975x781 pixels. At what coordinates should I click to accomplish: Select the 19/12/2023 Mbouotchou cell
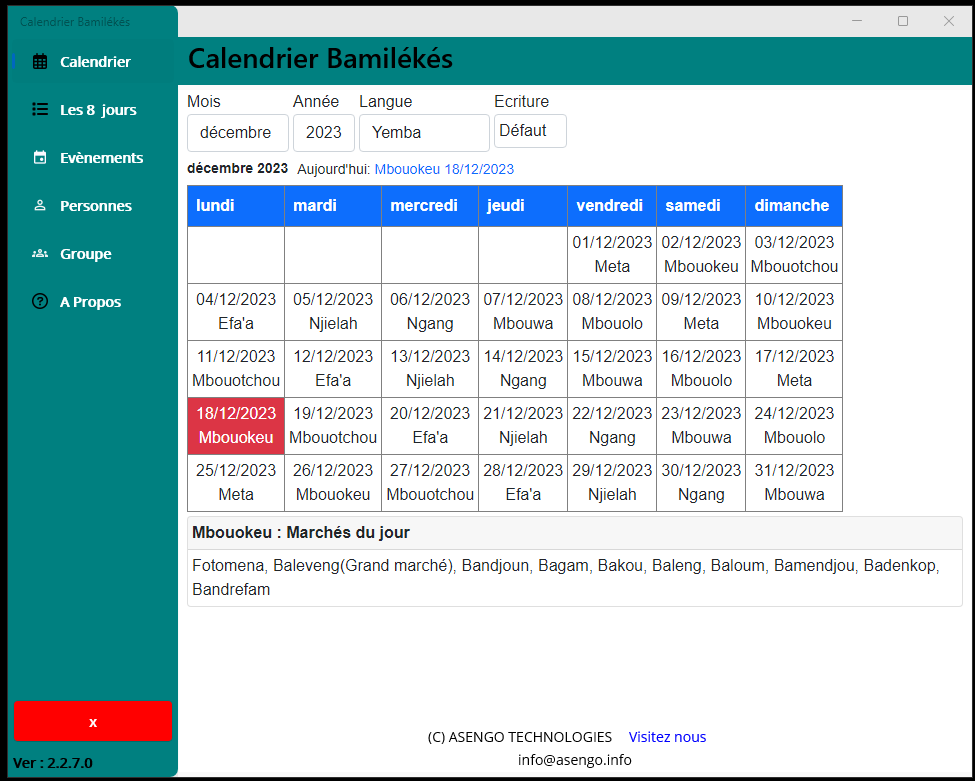(x=333, y=426)
